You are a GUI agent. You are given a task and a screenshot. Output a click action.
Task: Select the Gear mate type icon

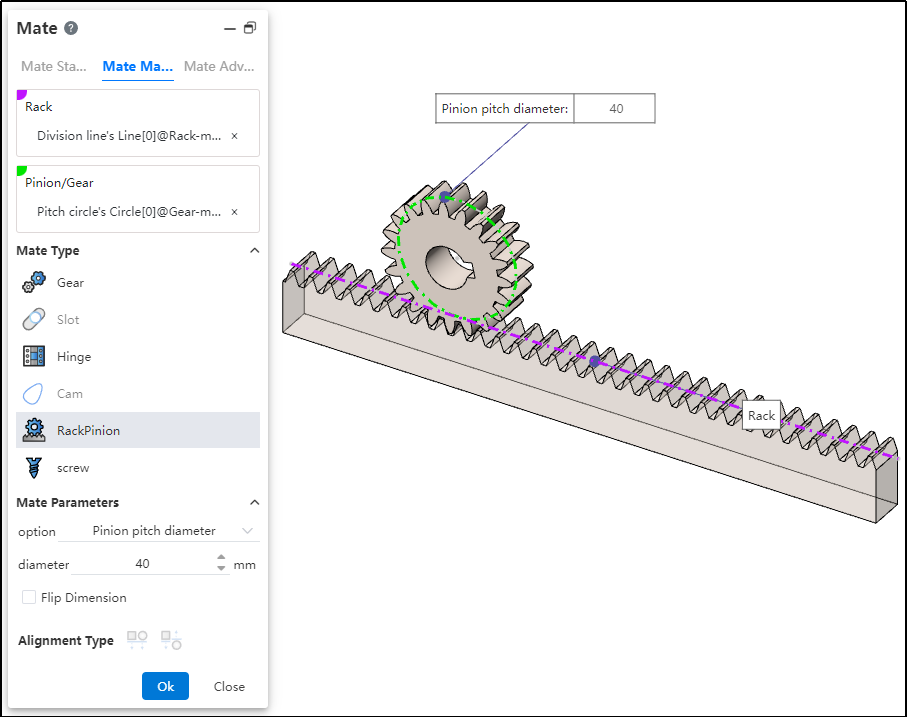tap(34, 283)
